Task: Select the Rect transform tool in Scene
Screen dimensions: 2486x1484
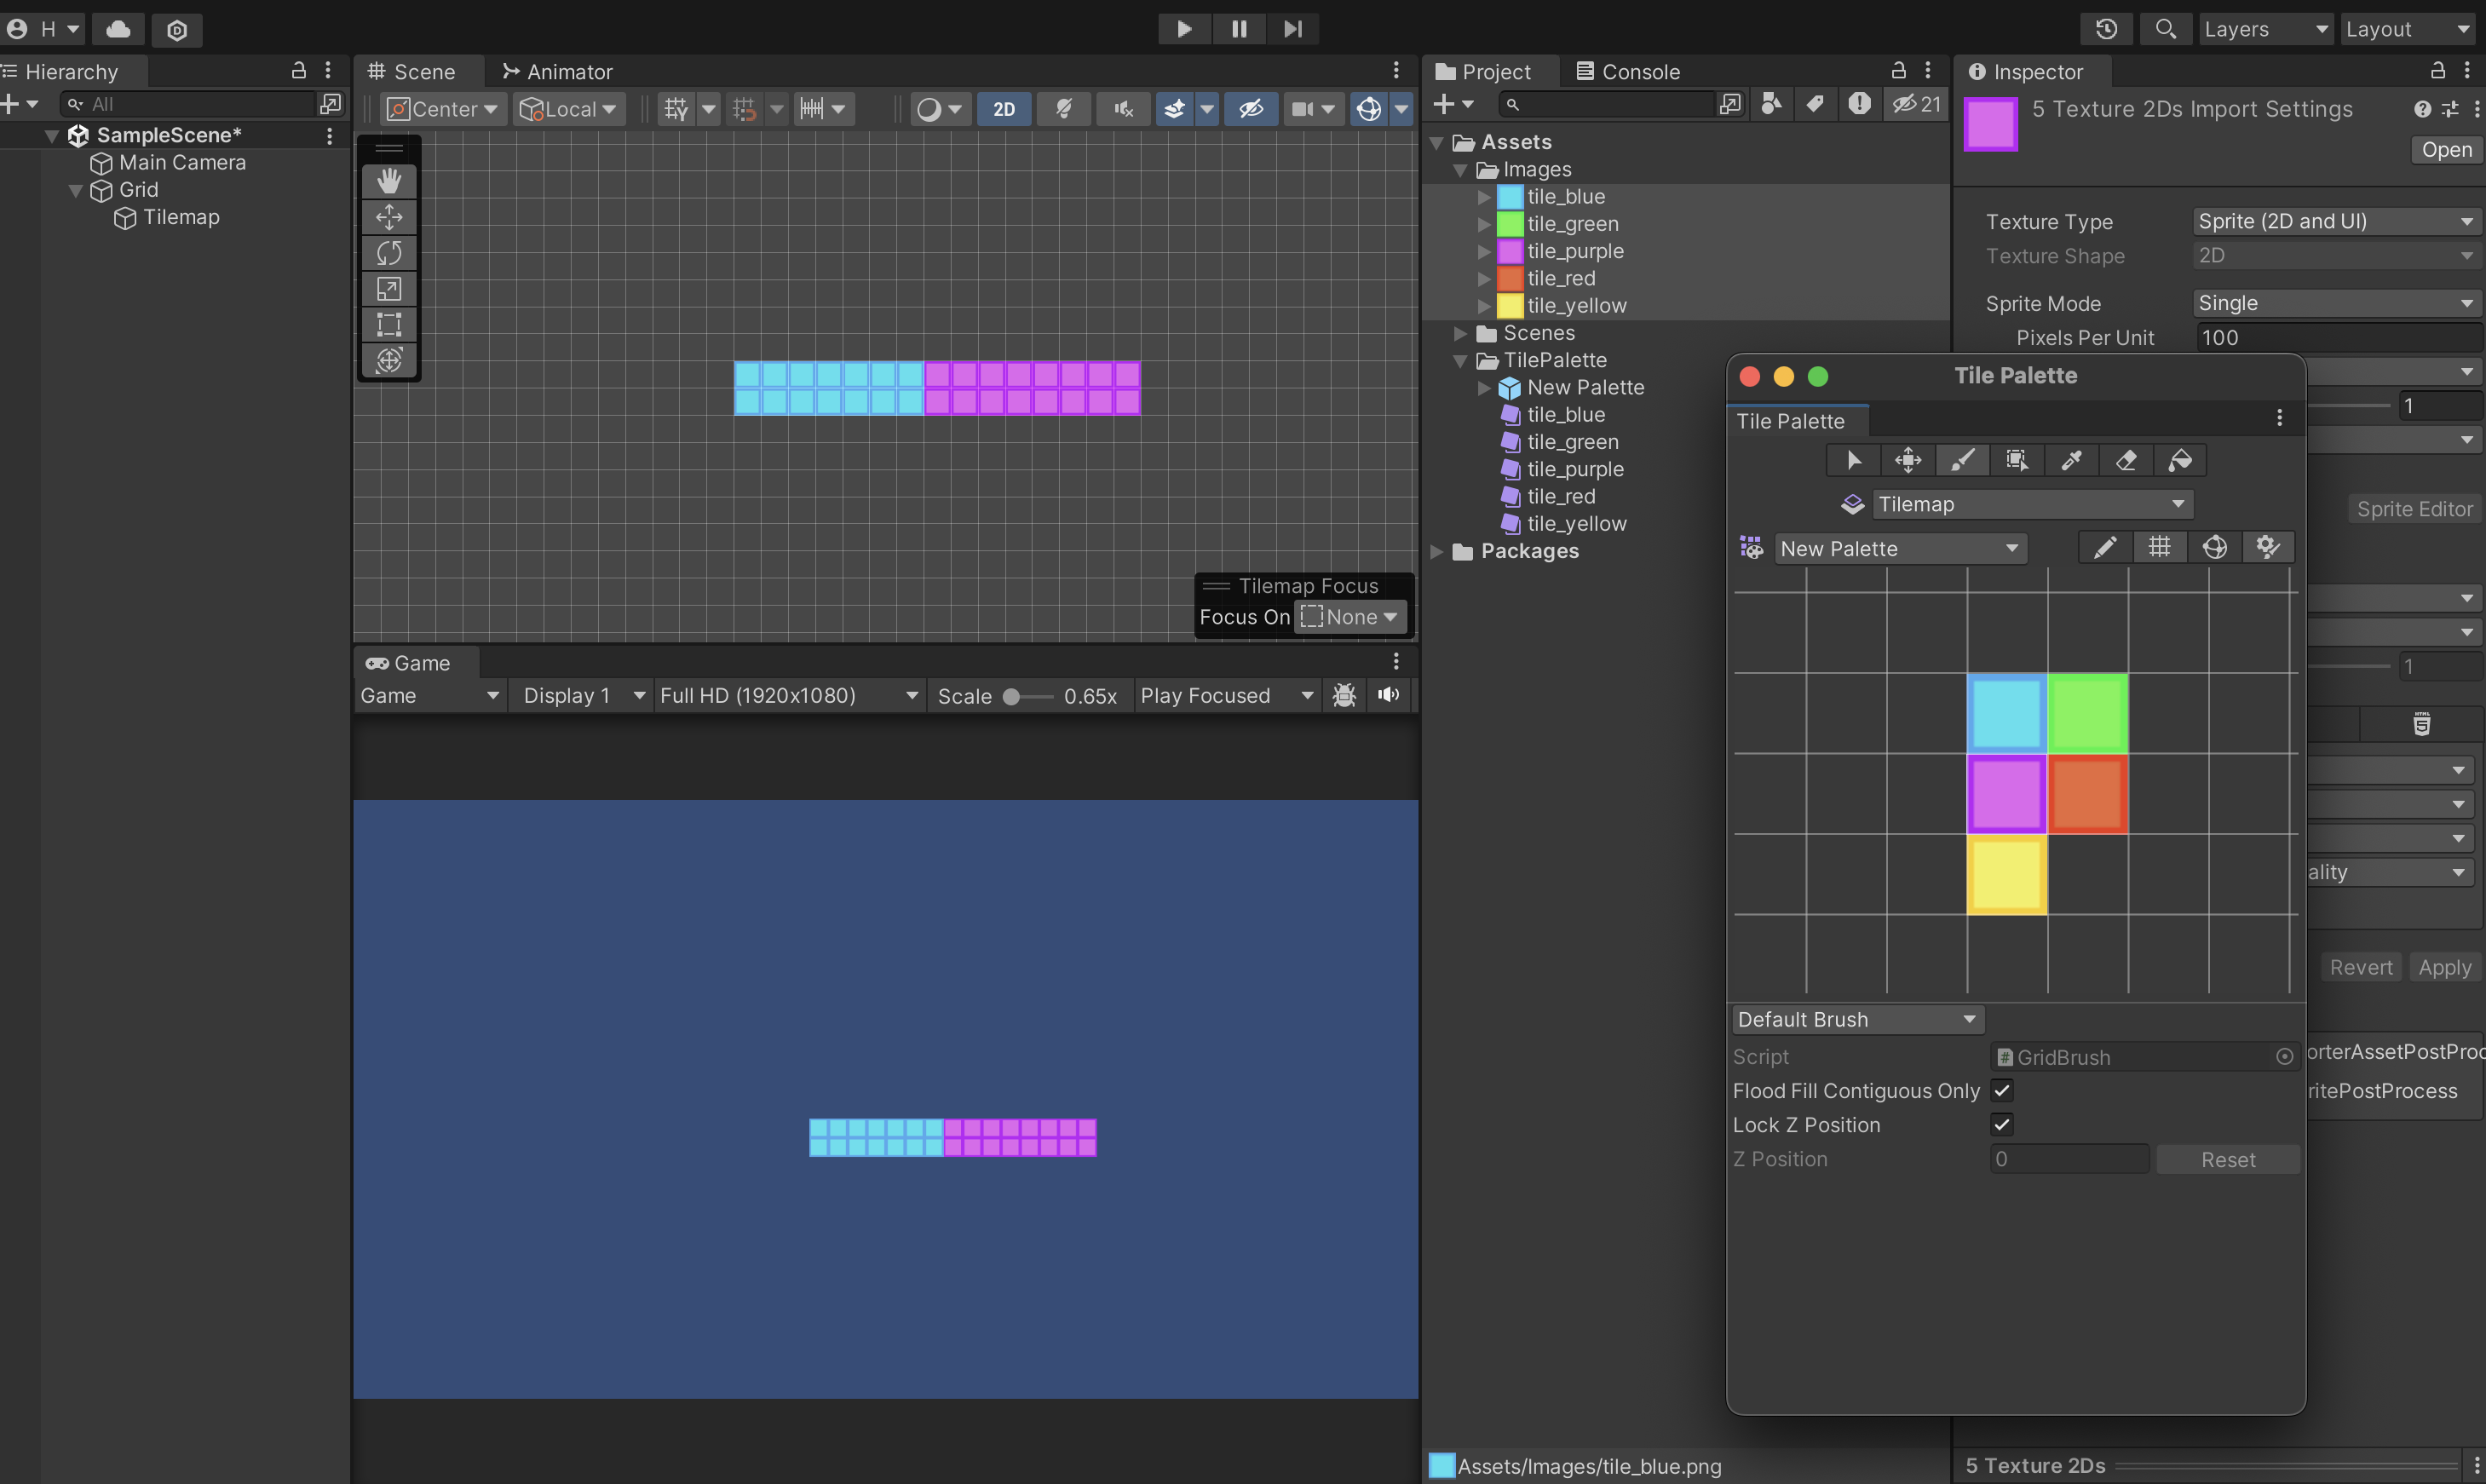Action: [x=389, y=325]
